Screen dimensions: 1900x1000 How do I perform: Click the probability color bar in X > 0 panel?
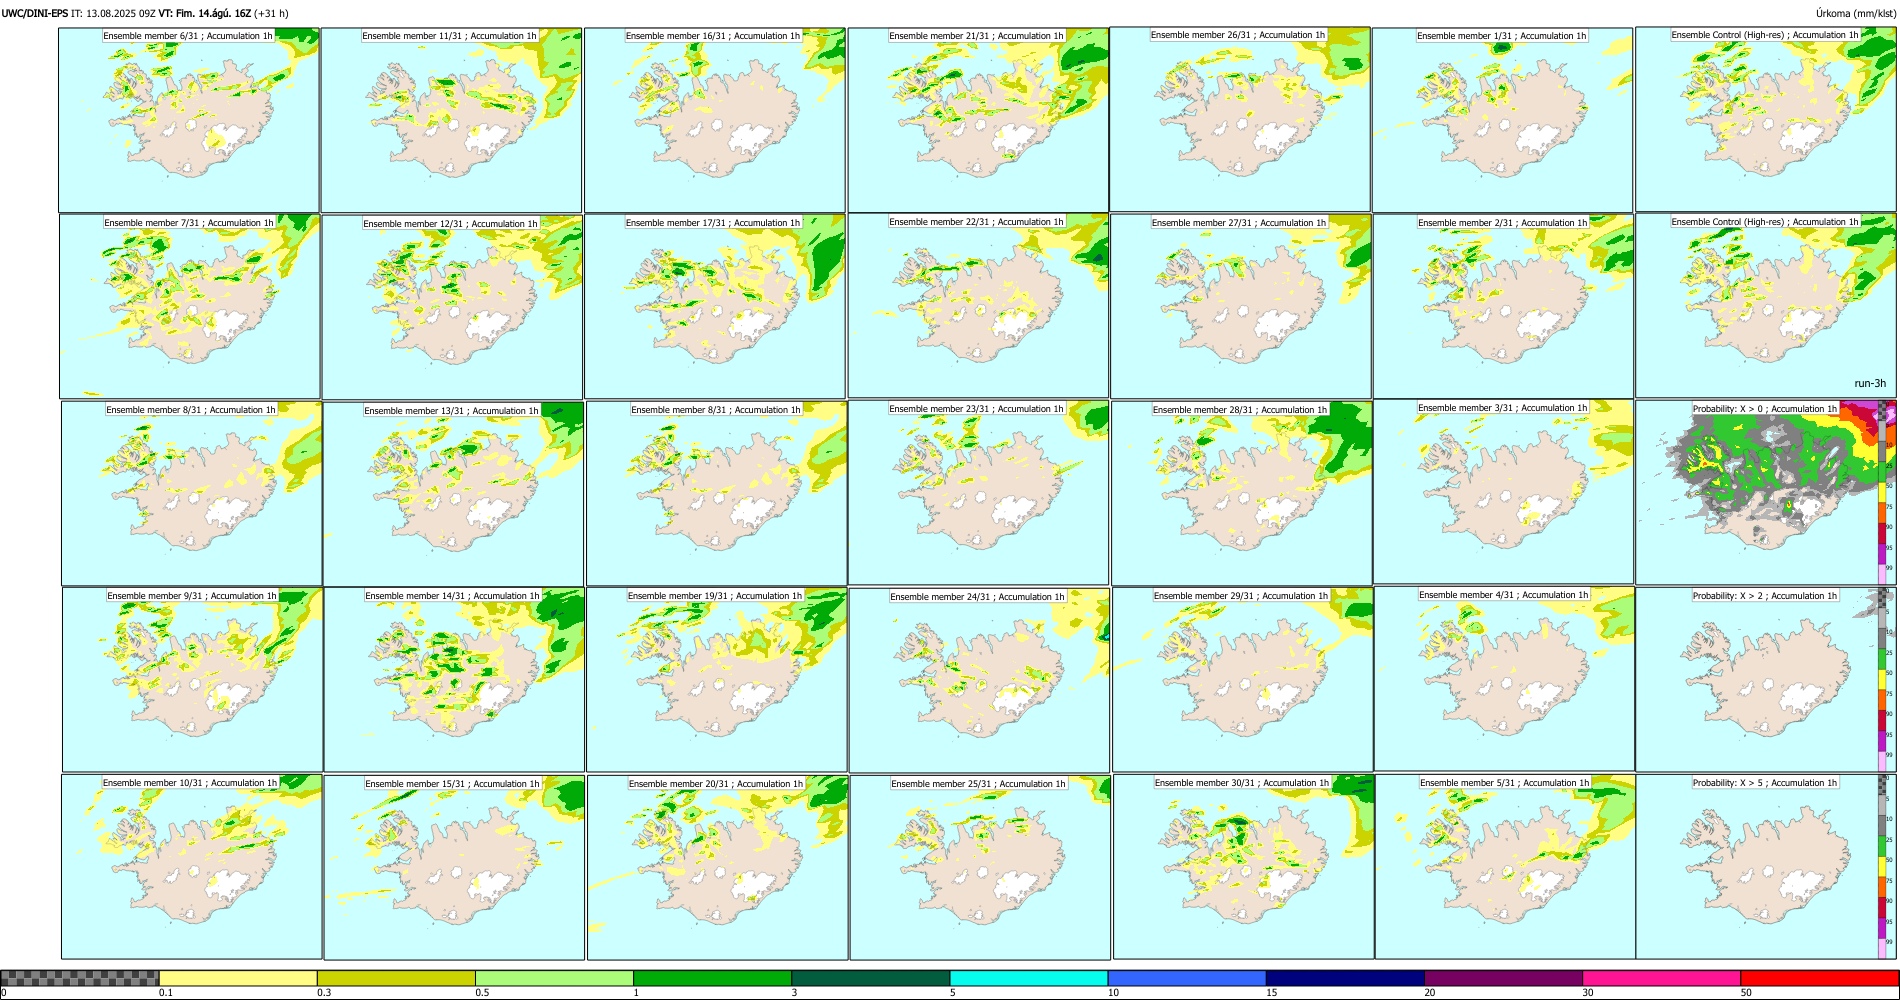click(1883, 493)
